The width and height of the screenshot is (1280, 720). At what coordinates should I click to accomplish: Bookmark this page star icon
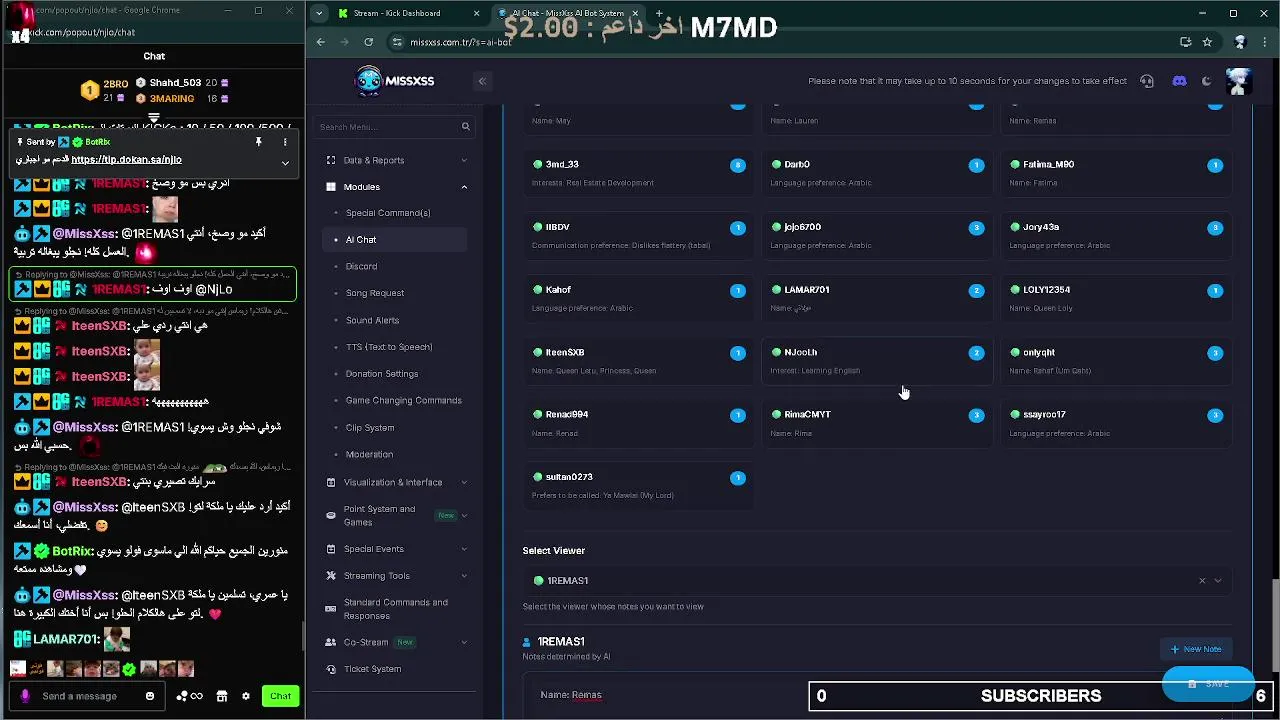coord(1207,42)
